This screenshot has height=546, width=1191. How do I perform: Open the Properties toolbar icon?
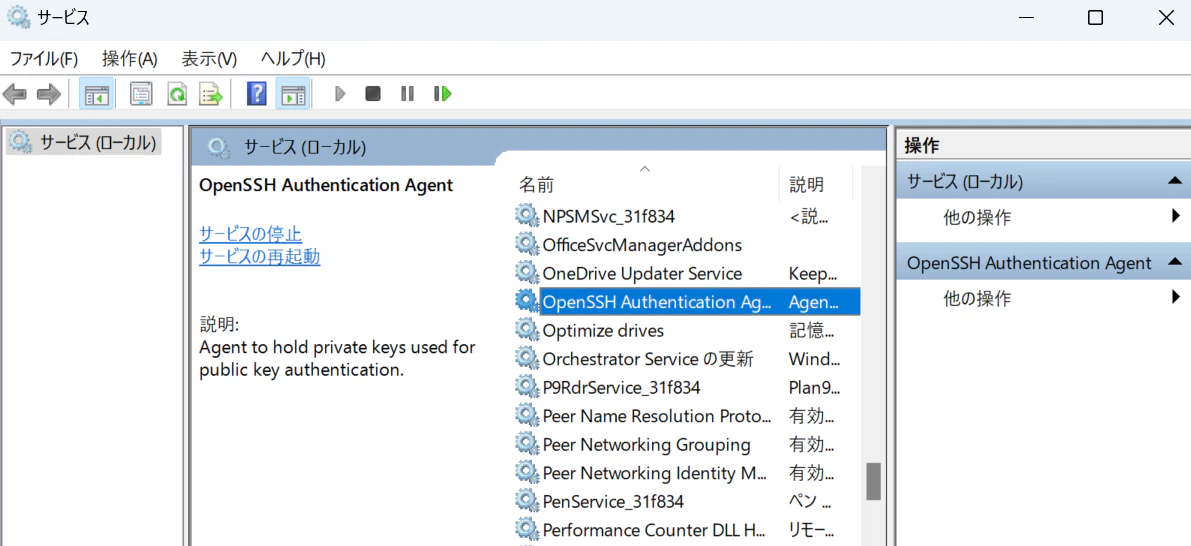point(141,94)
